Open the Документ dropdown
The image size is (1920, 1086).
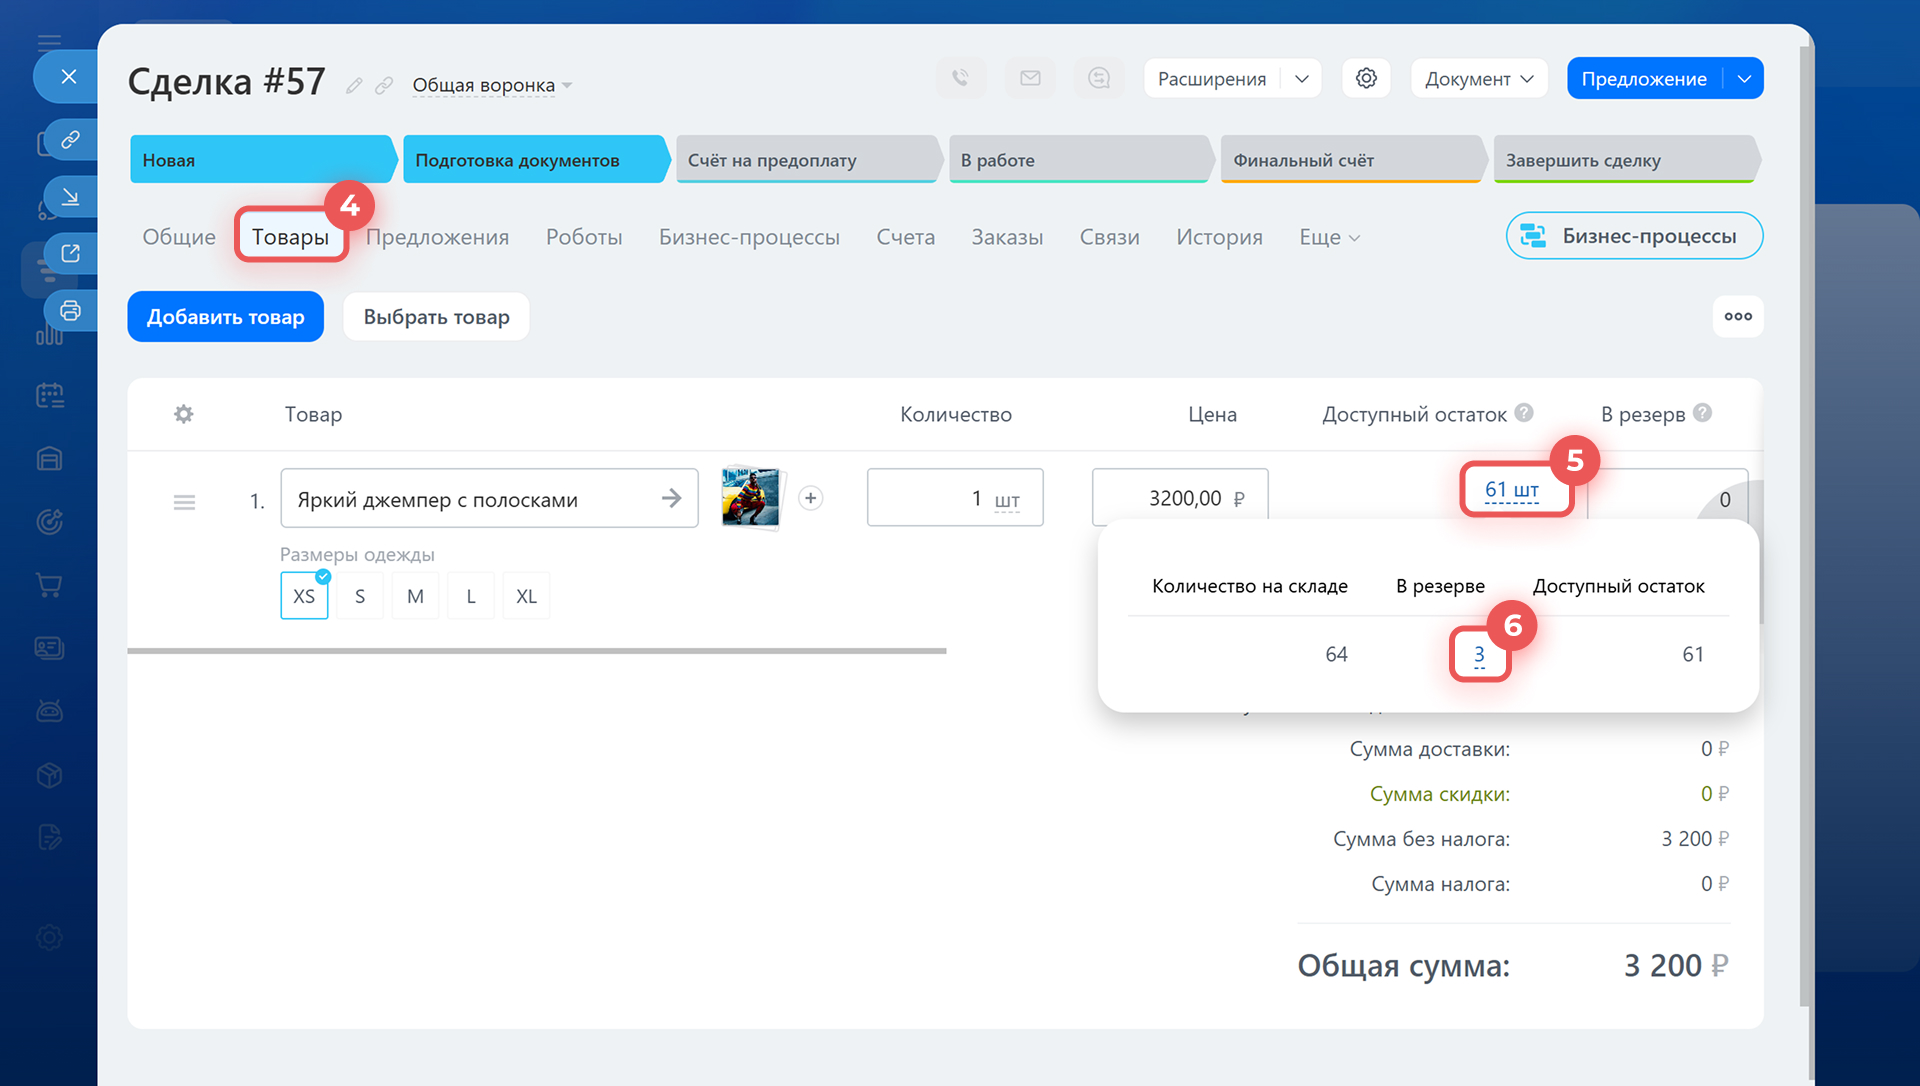1478,78
